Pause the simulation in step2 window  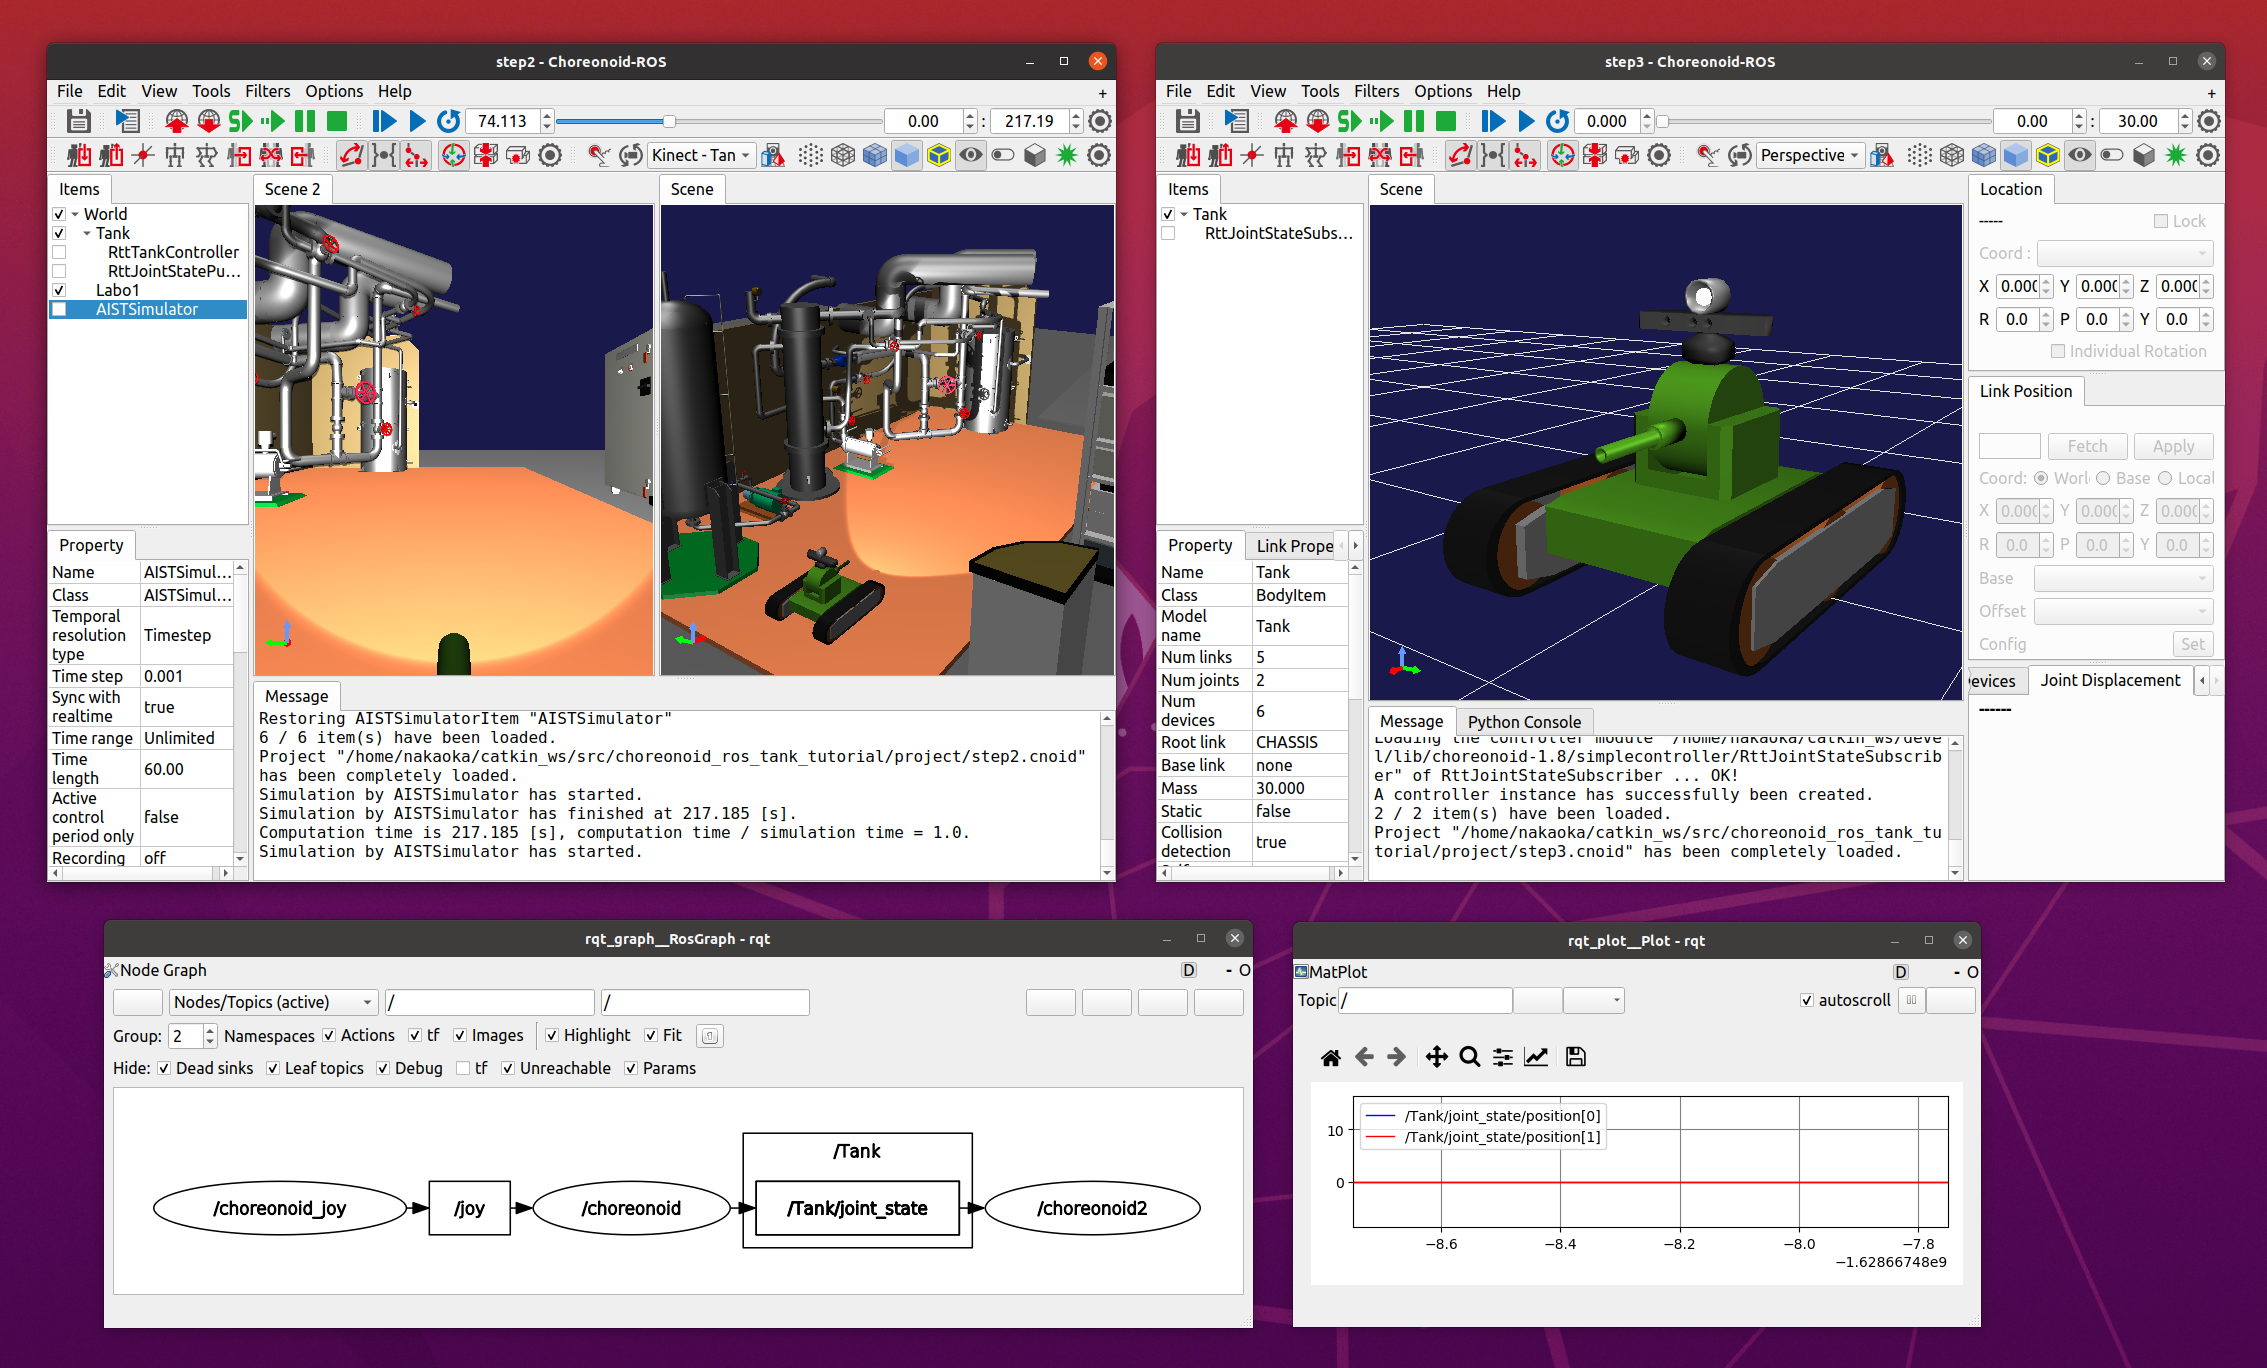(x=305, y=121)
